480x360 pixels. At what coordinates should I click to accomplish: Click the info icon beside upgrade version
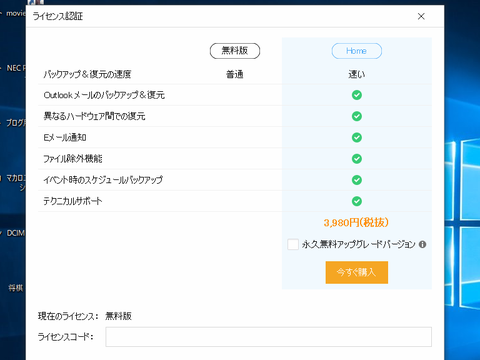coord(422,244)
